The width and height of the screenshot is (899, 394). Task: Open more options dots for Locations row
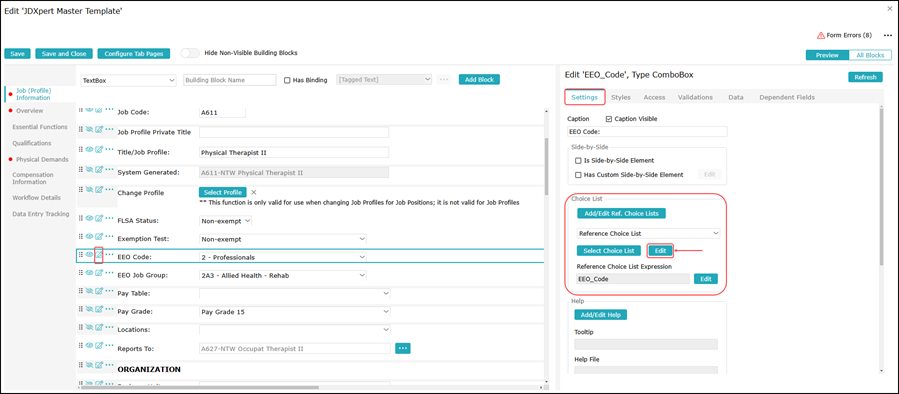coord(109,327)
